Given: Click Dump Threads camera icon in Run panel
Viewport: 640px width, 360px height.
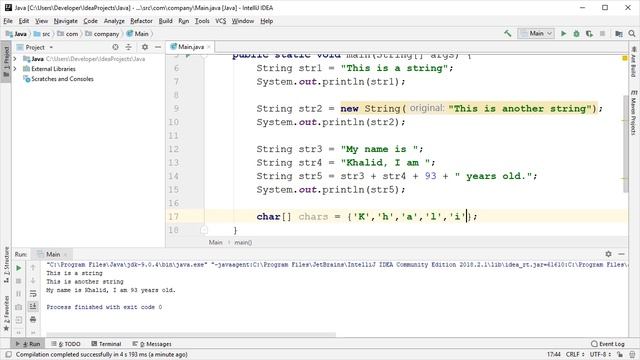Looking at the screenshot, I should (18, 307).
